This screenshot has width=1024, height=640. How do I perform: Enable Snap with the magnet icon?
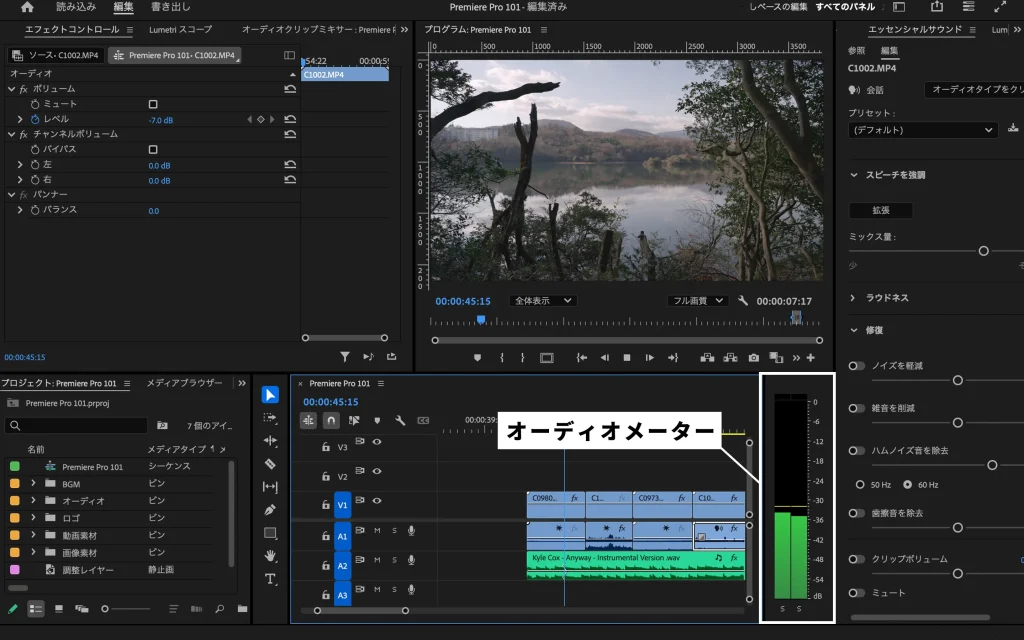click(x=330, y=420)
